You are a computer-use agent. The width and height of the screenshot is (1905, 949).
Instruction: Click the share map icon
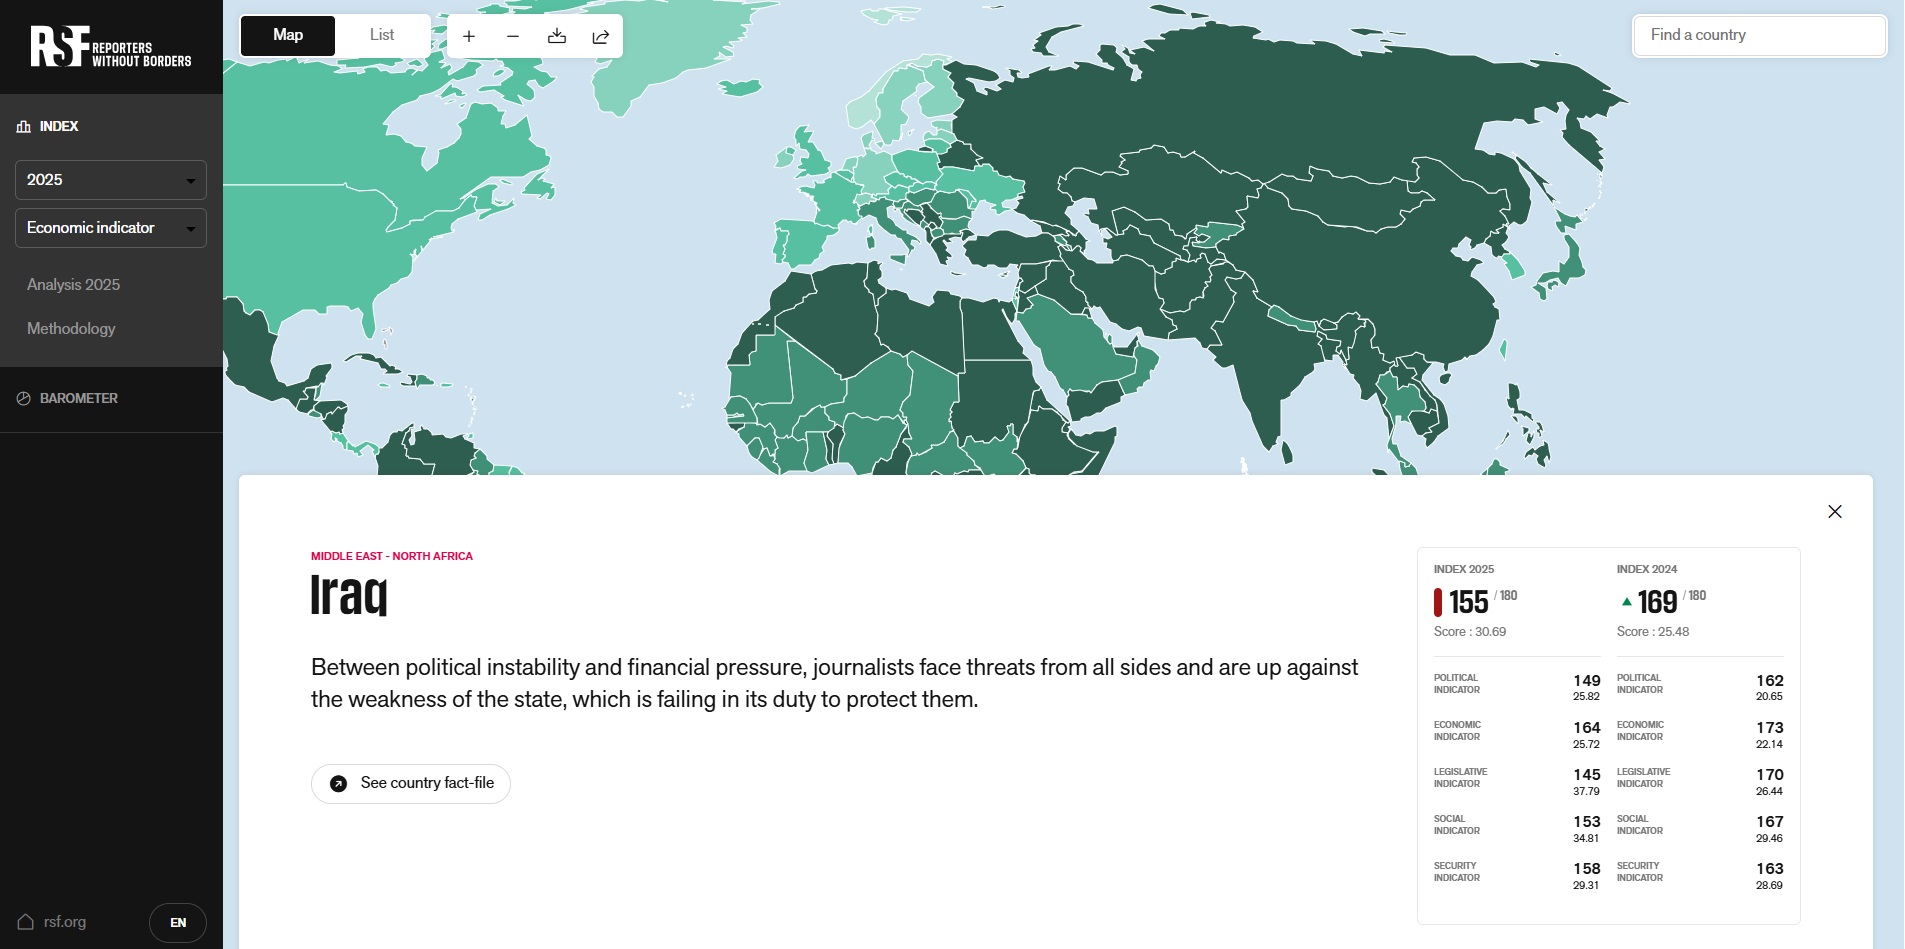pyautogui.click(x=601, y=36)
